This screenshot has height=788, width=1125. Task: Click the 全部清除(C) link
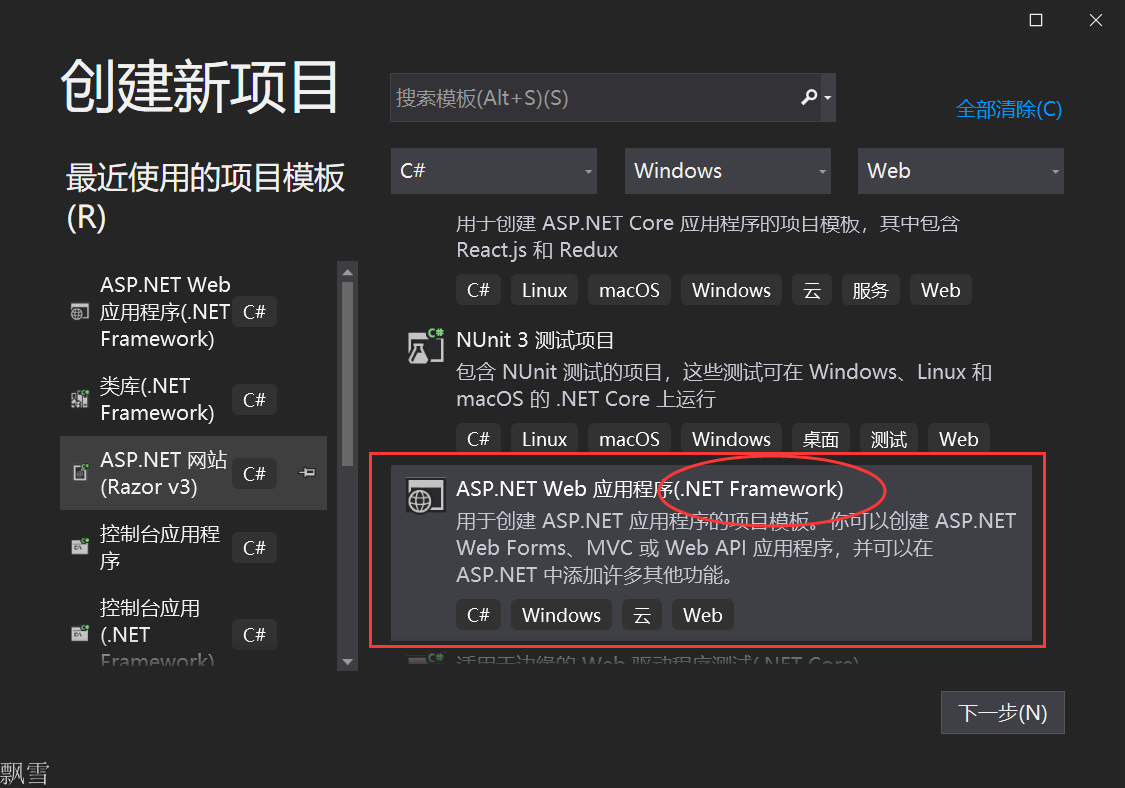pos(1008,109)
